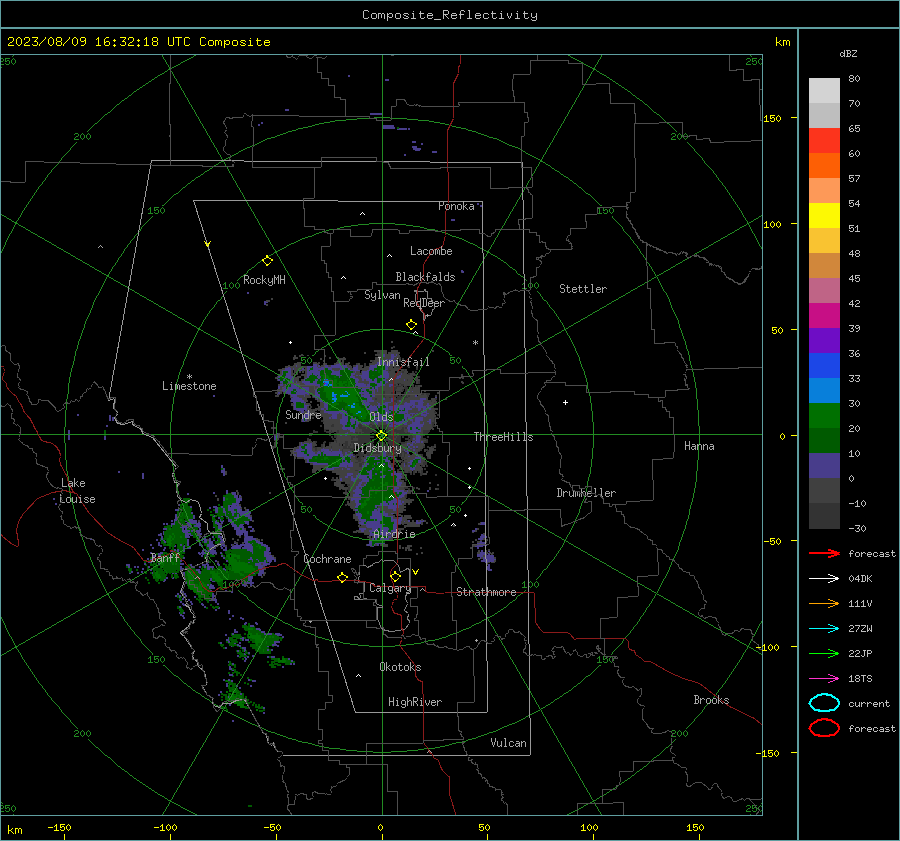Viewport: 900px width, 841px height.
Task: Click the -150 tick on bottom km axis
Action: (59, 827)
